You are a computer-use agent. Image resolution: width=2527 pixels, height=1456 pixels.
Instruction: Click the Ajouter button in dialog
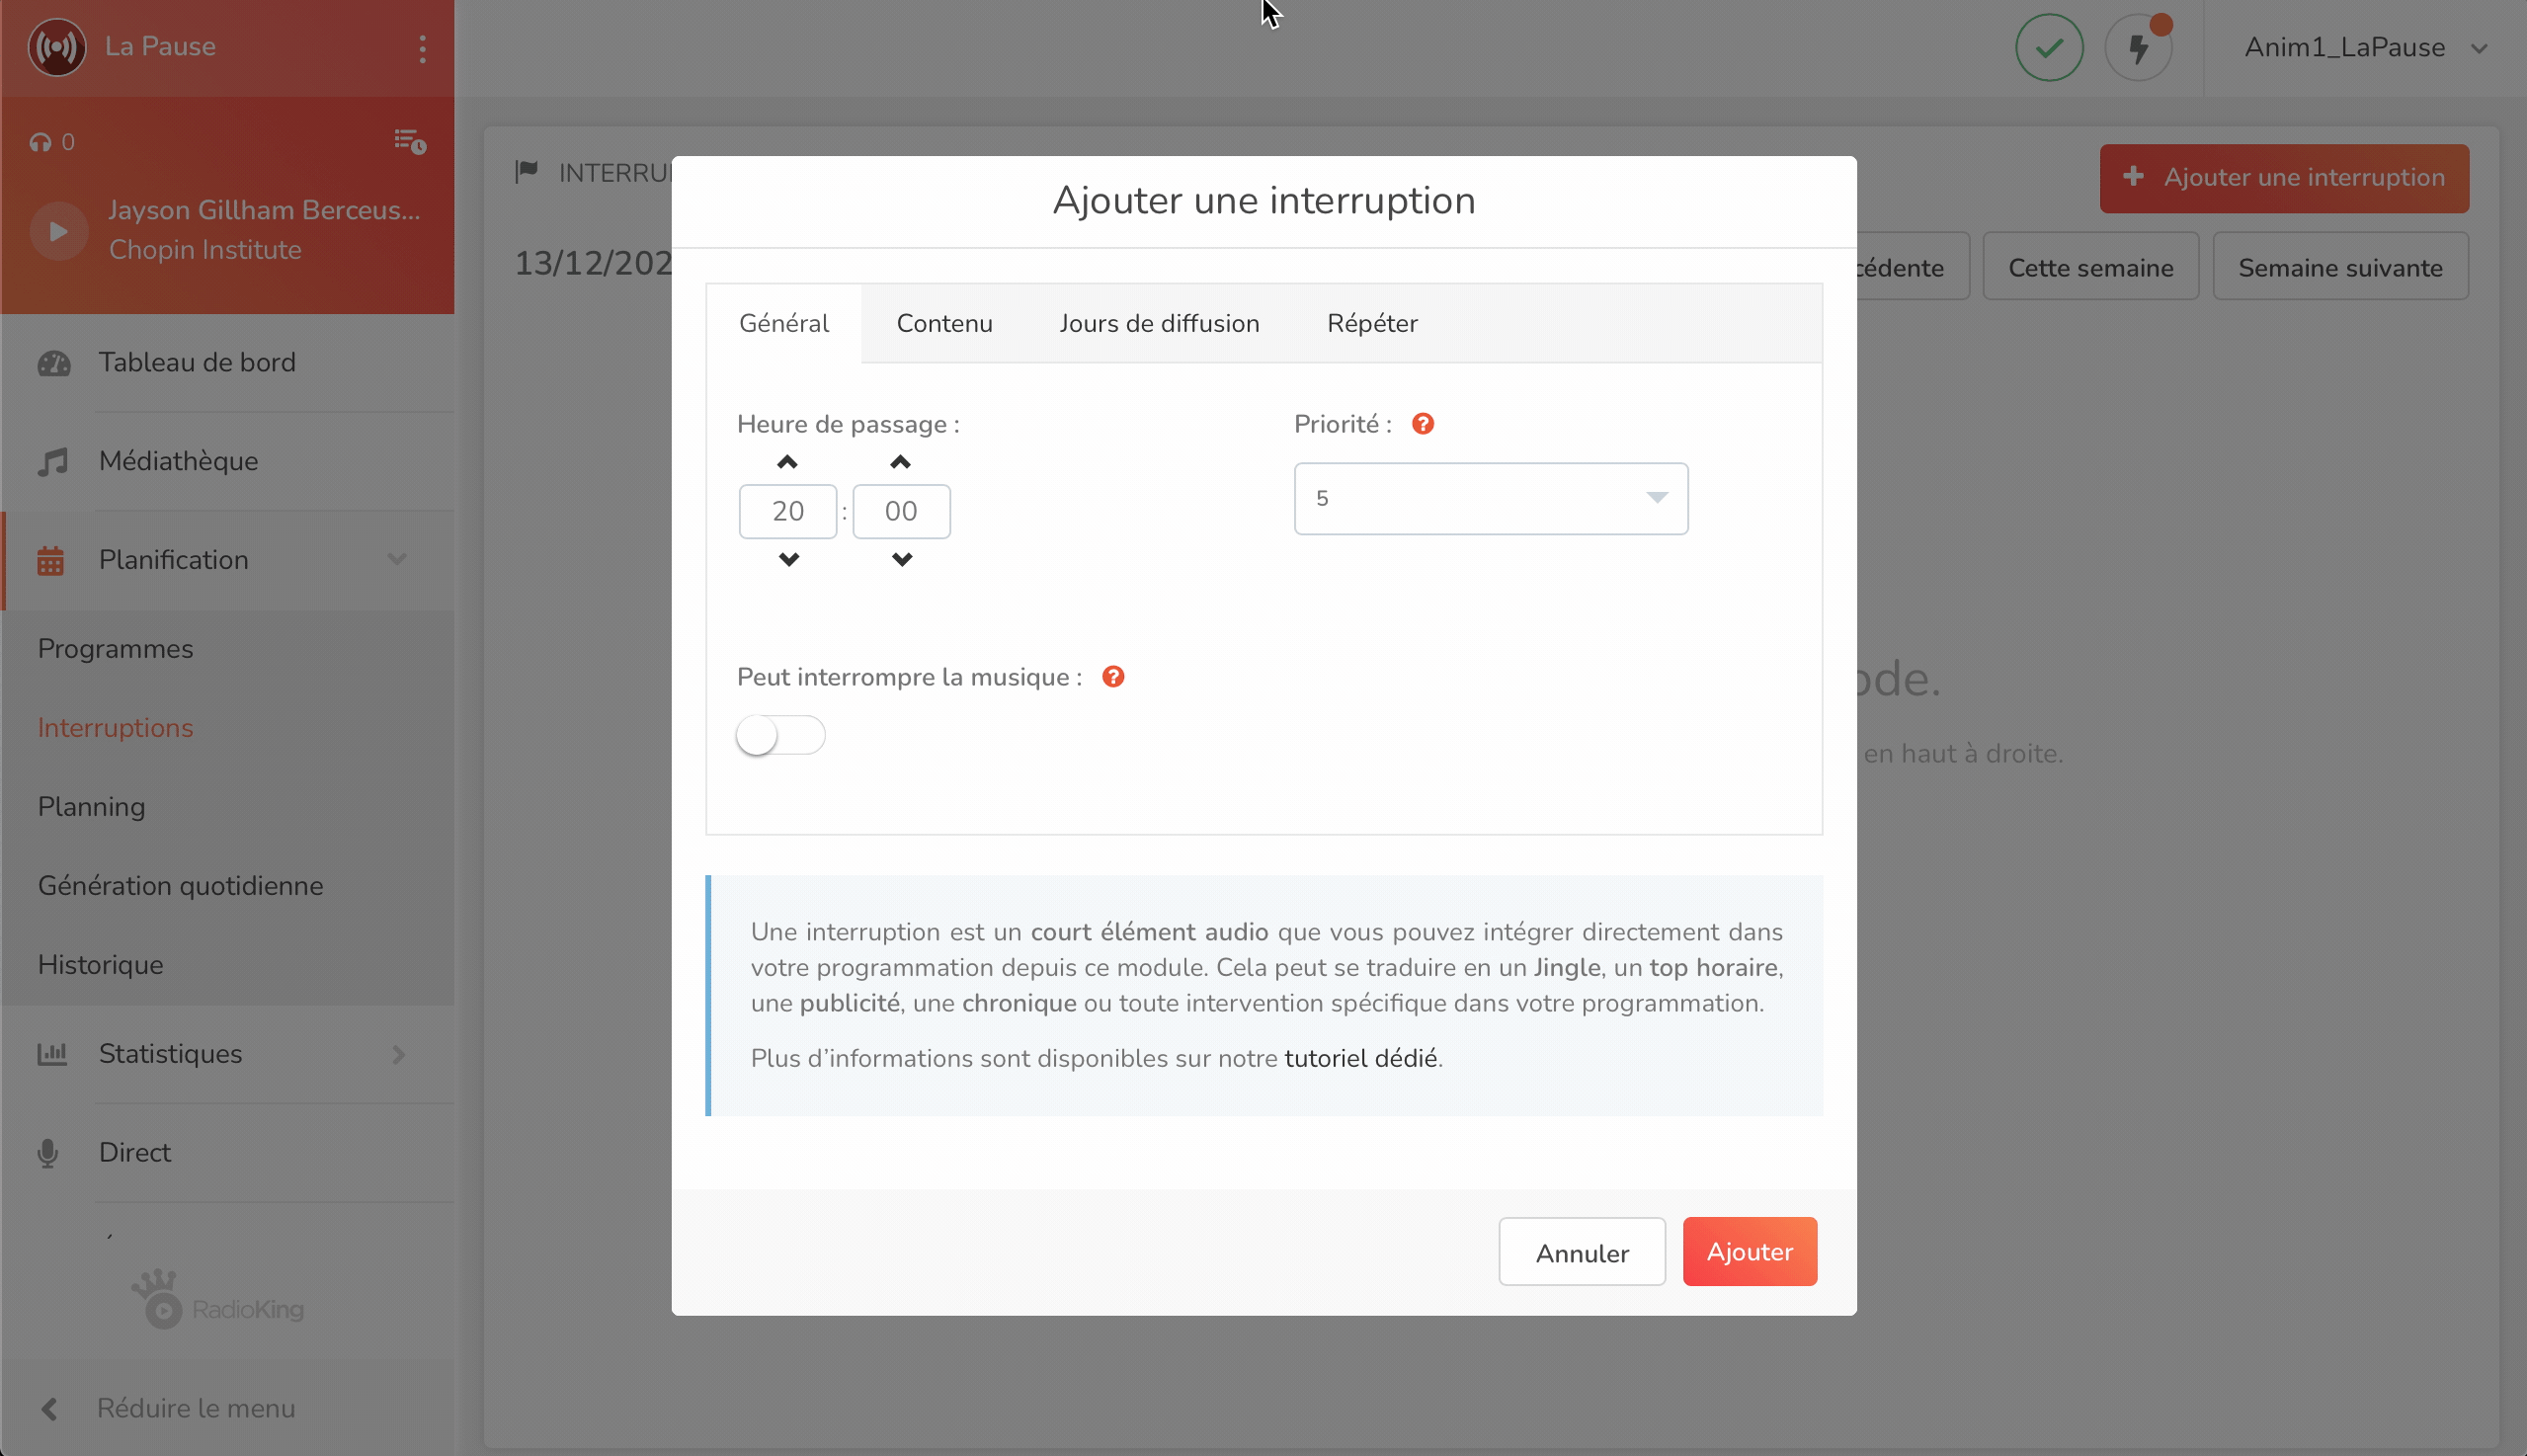point(1749,1251)
